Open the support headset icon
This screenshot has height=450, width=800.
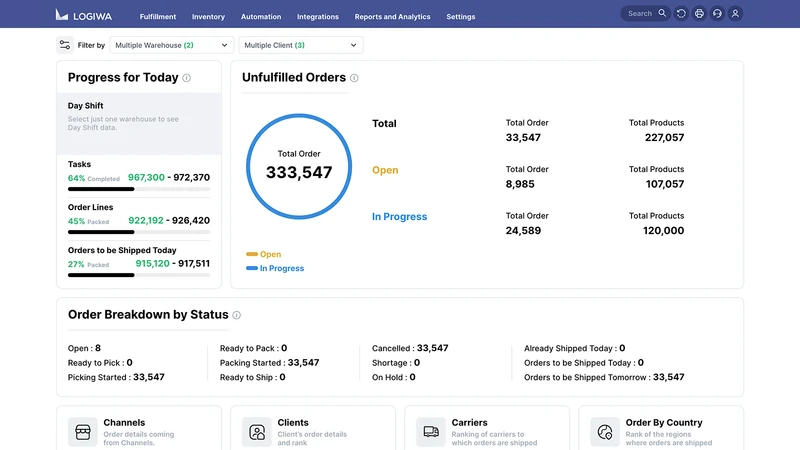coord(717,14)
